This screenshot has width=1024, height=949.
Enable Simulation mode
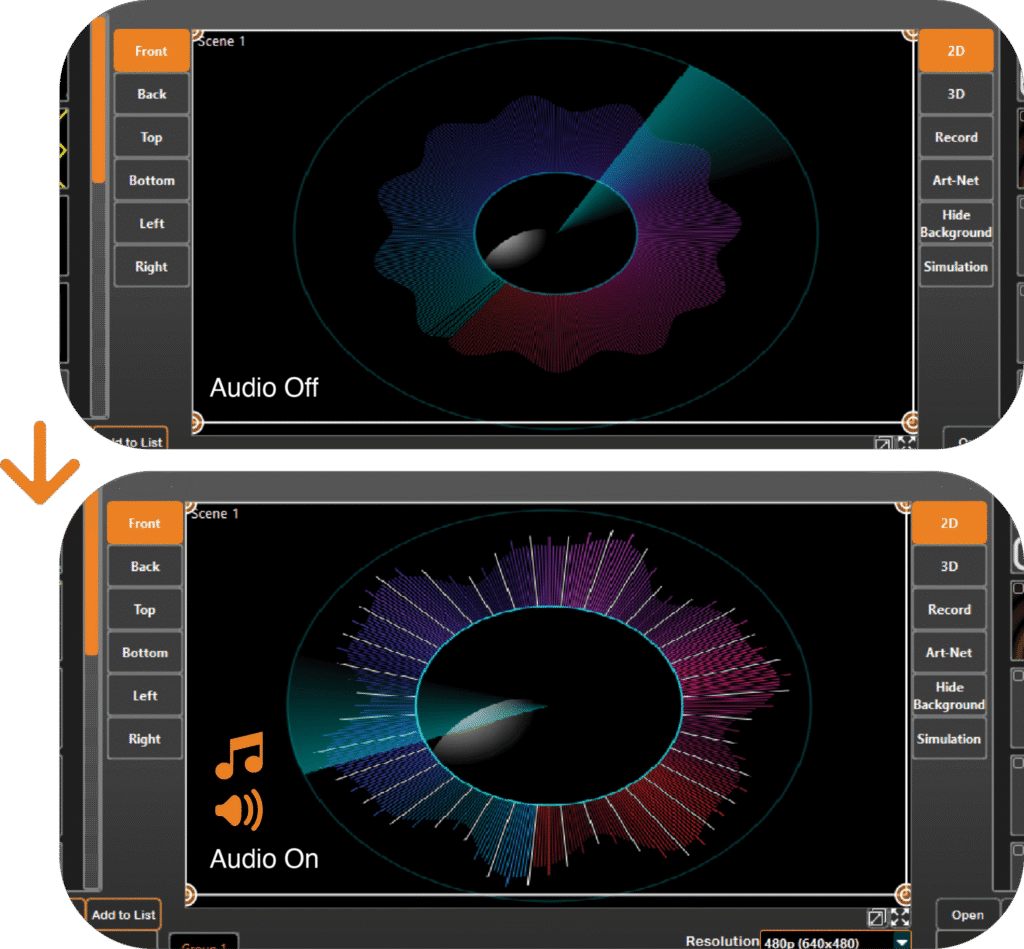click(948, 739)
